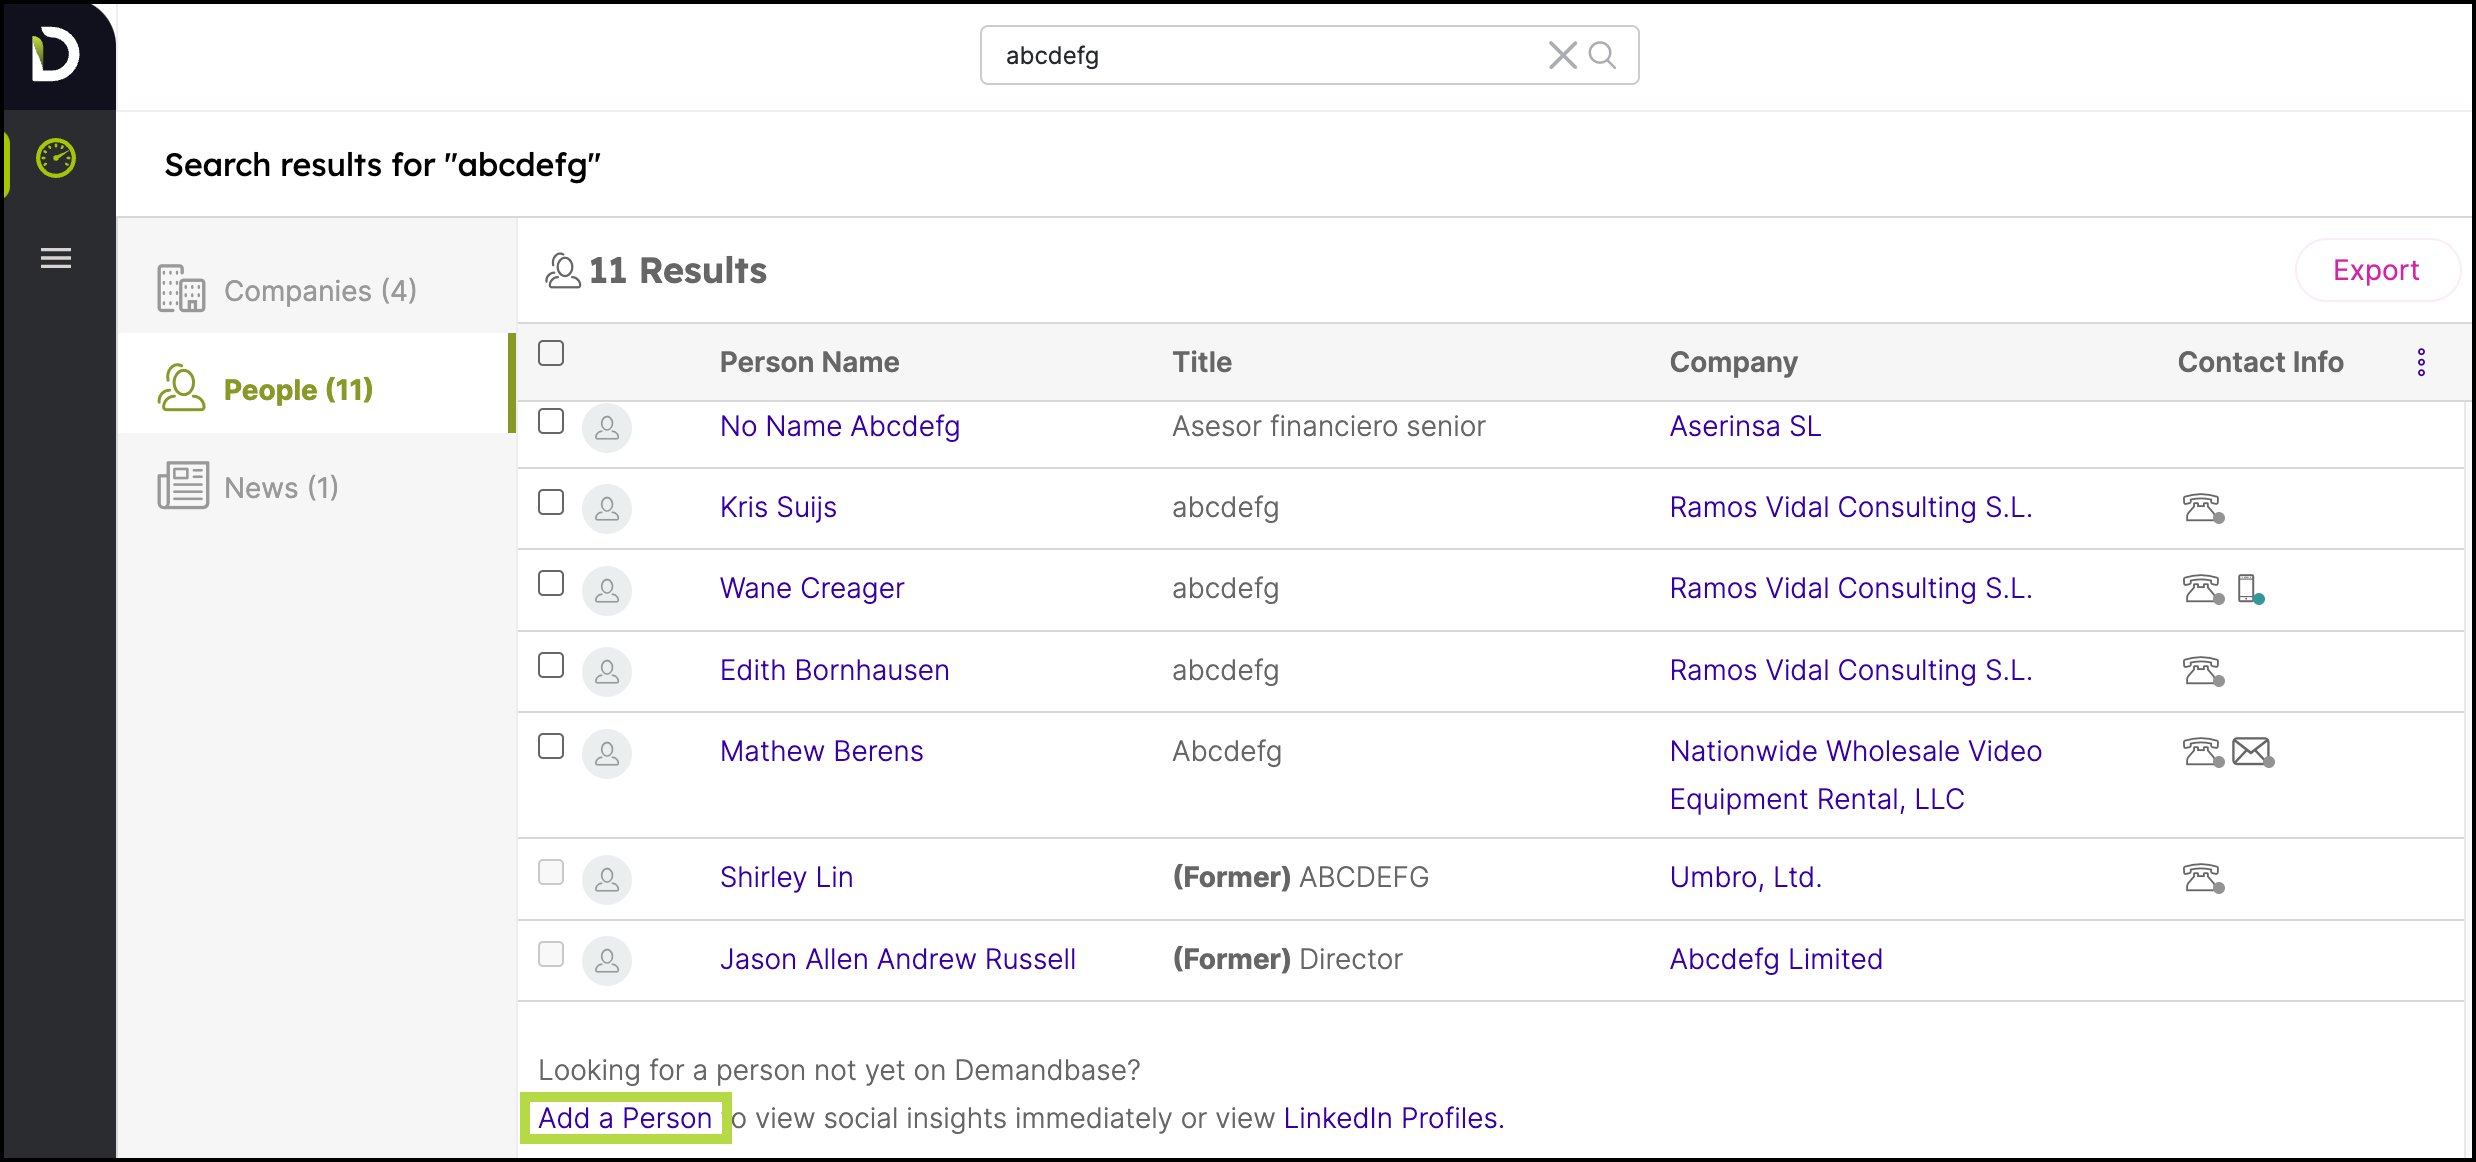Open Mathew Berens profile link
Viewport: 2476px width, 1162px height.
click(x=822, y=751)
